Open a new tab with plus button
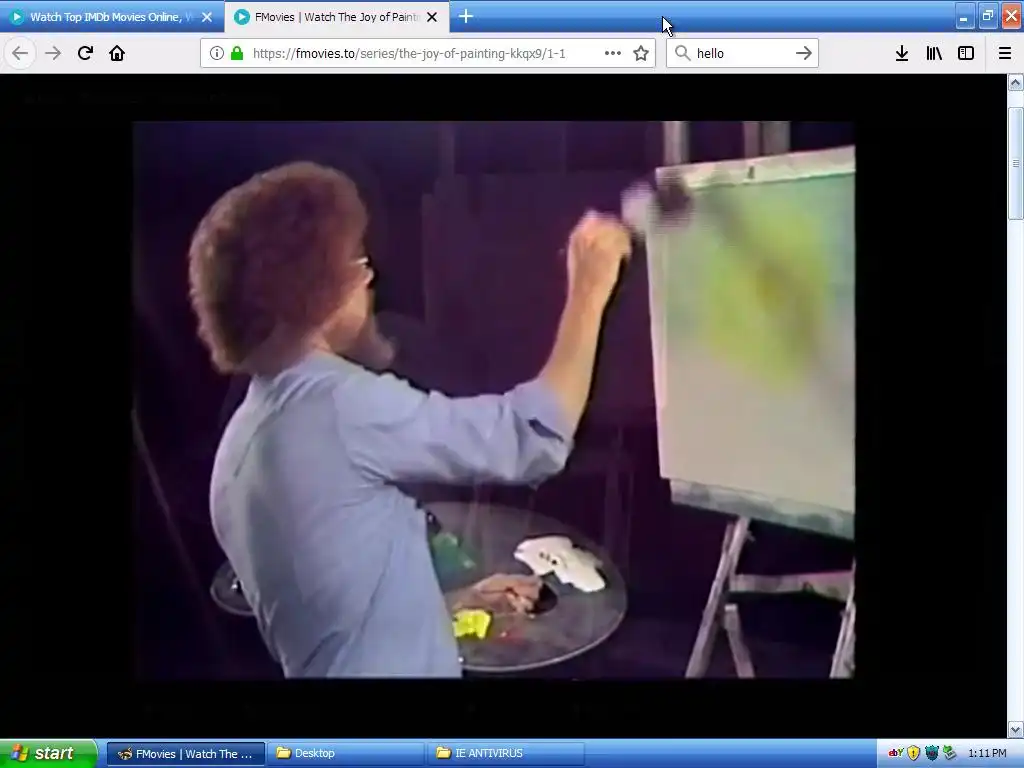The height and width of the screenshot is (768, 1024). point(466,16)
